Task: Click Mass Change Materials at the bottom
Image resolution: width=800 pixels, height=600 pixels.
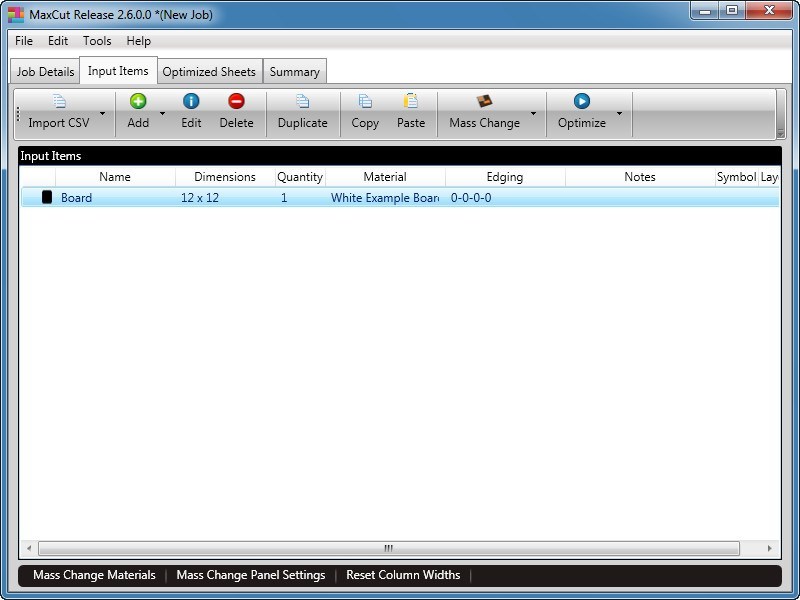Action: pyautogui.click(x=93, y=575)
